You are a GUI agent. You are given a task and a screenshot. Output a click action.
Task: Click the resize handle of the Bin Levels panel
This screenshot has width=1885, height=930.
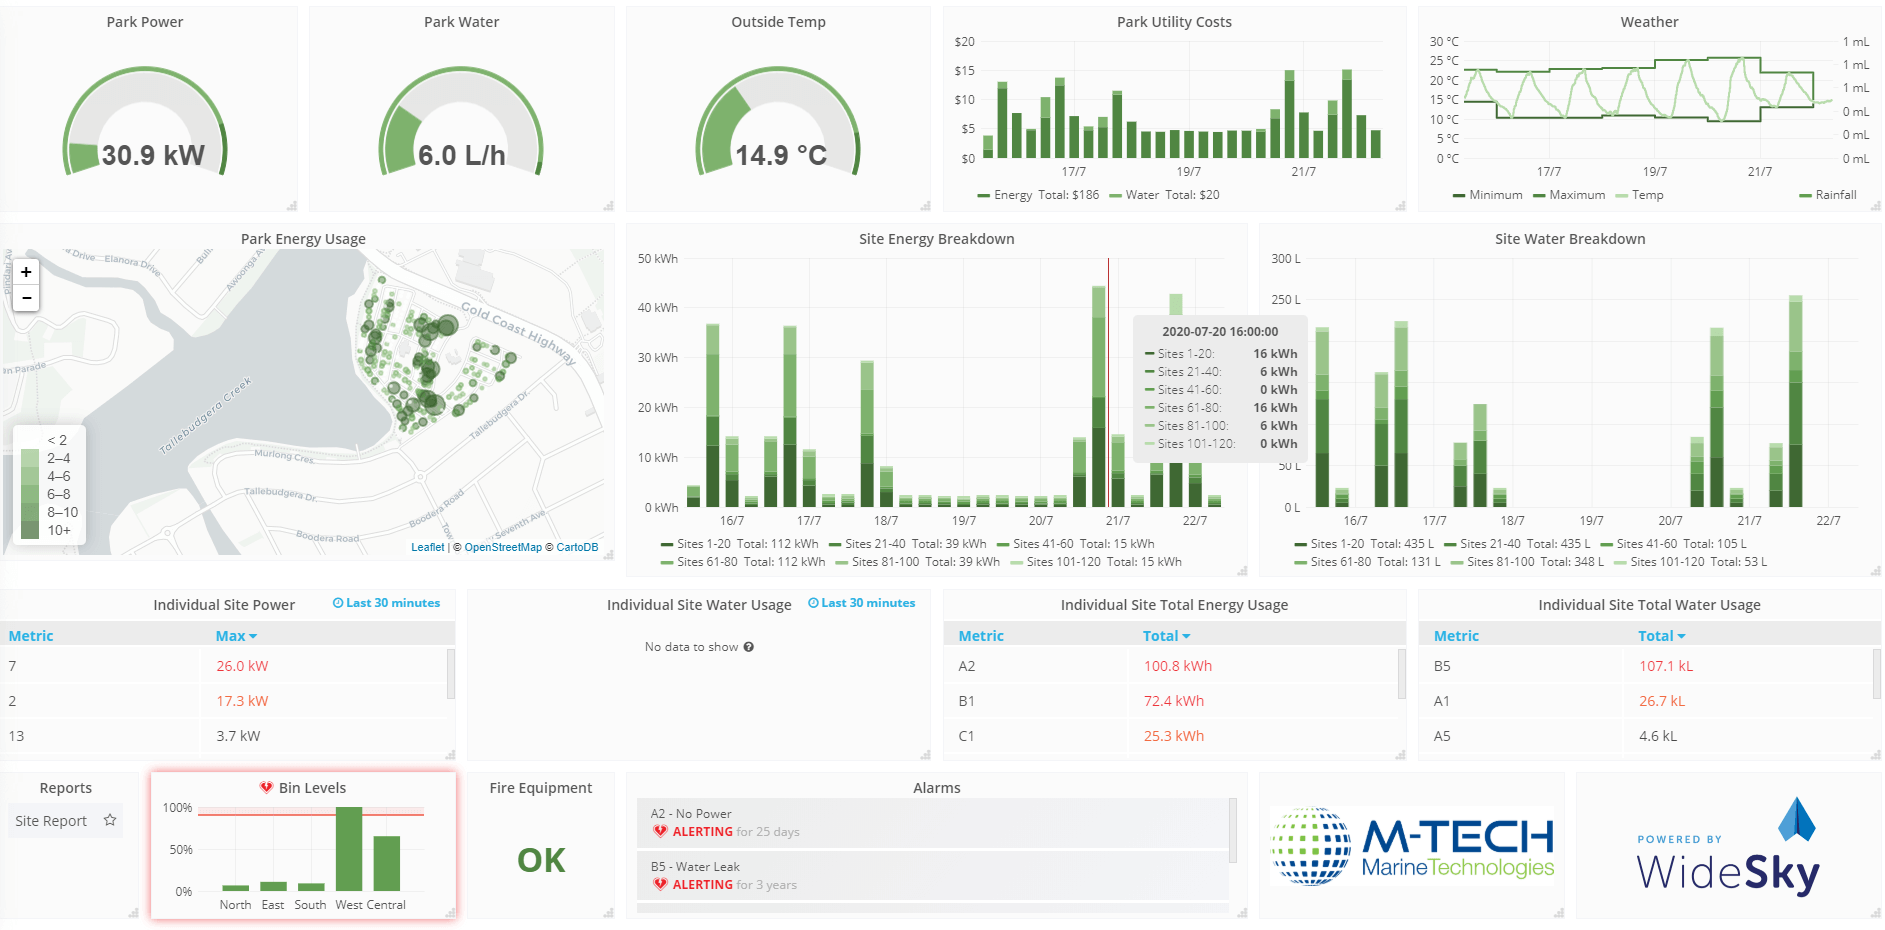[450, 913]
